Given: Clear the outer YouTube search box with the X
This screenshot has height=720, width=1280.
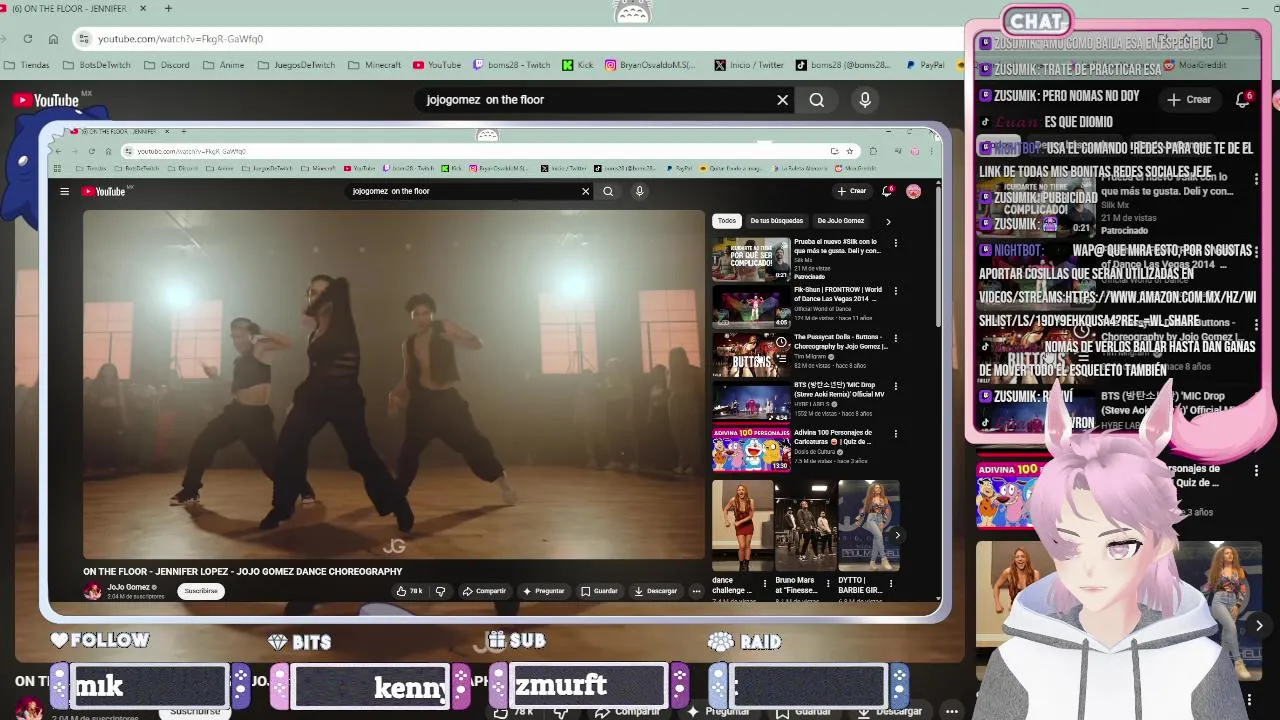Looking at the screenshot, I should click(x=783, y=100).
